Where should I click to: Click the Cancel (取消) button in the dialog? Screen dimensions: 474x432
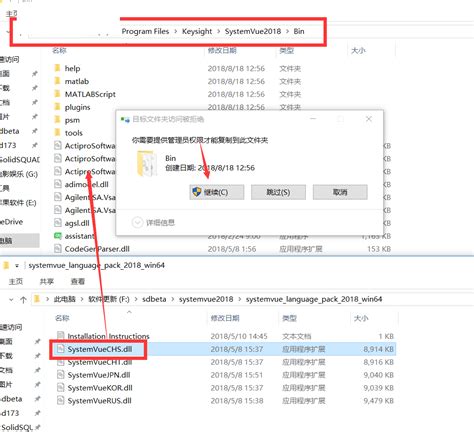(340, 192)
